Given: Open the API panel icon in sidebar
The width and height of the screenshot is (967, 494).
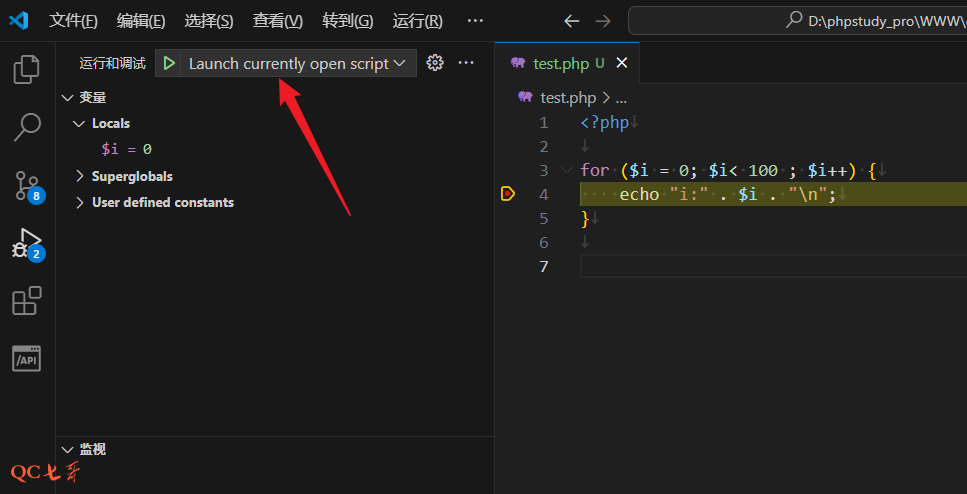Looking at the screenshot, I should (27, 358).
